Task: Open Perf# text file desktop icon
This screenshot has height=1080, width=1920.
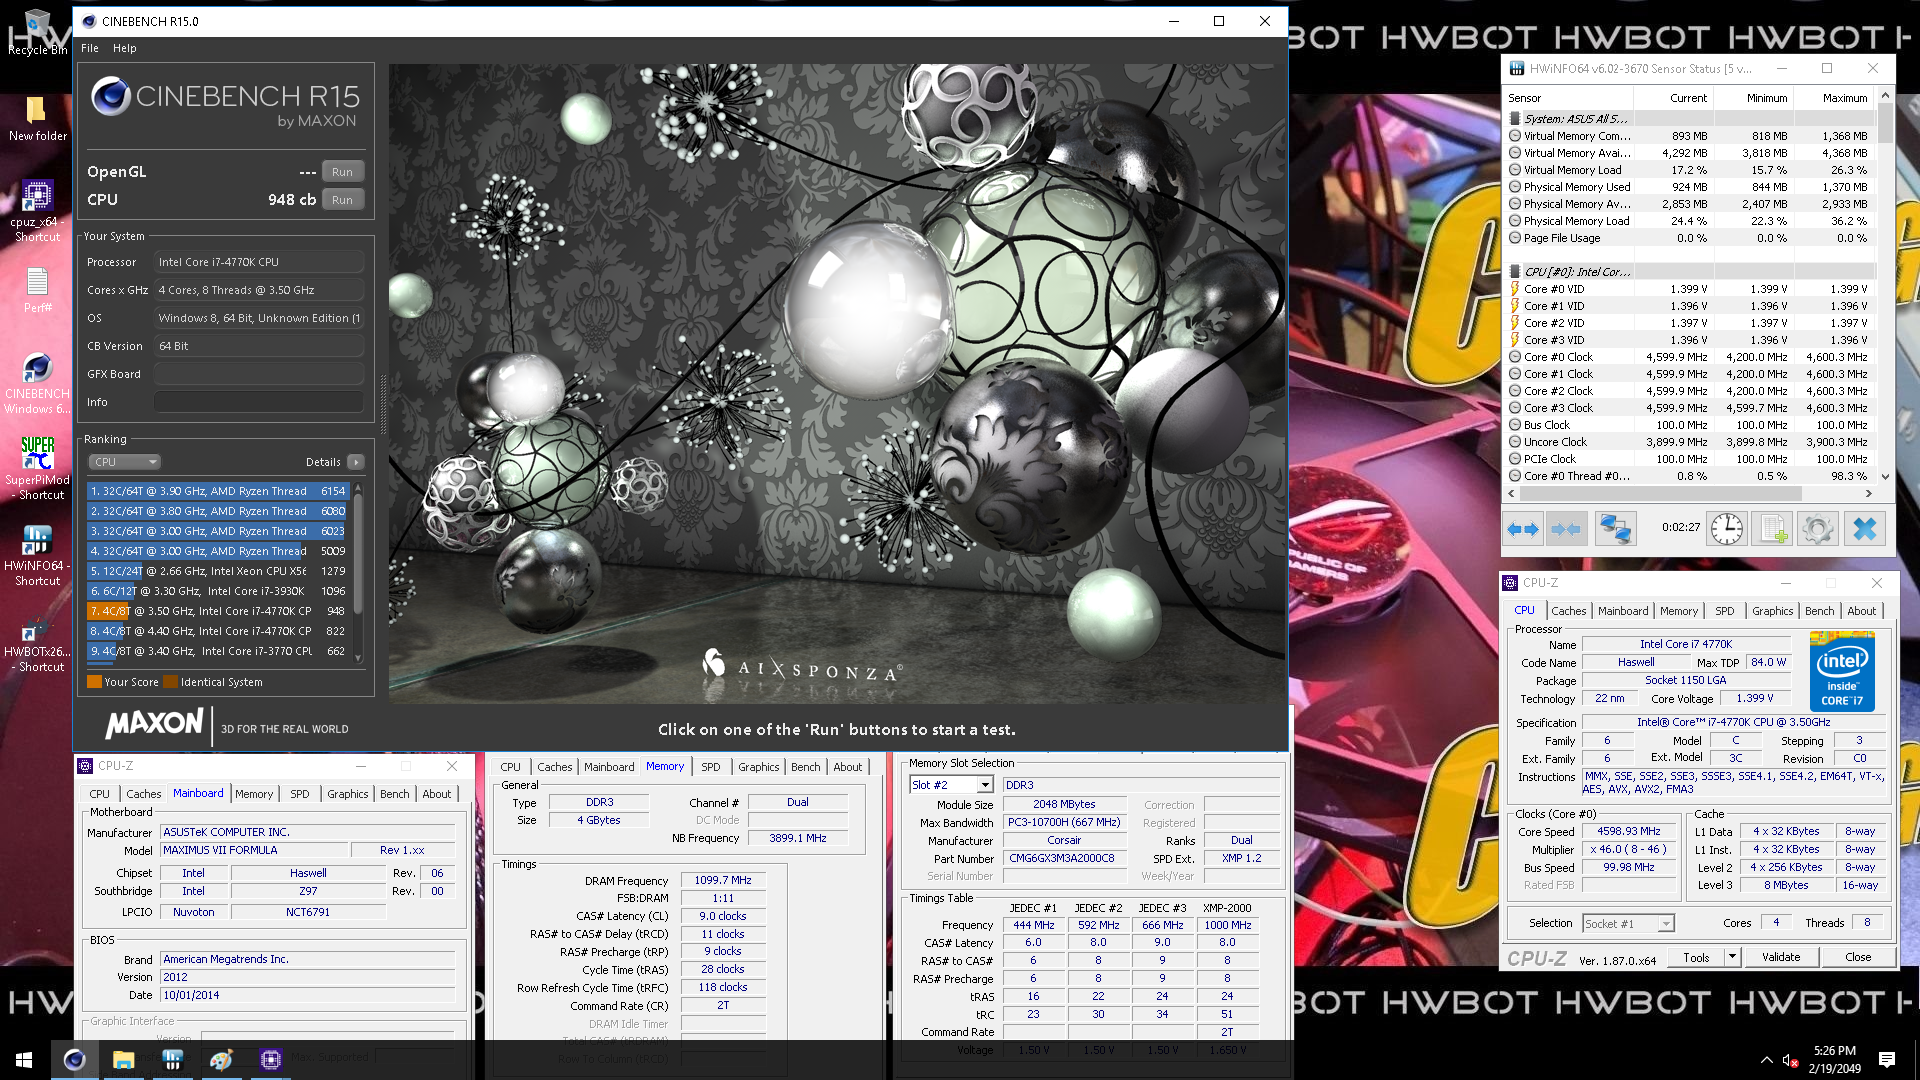Action: (38, 291)
